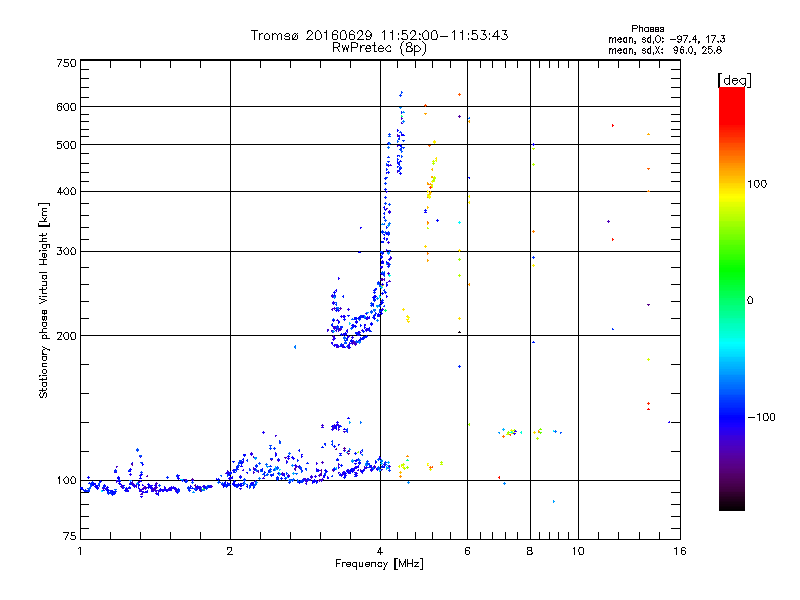Click the y-axis tick label "750"

tap(66, 64)
